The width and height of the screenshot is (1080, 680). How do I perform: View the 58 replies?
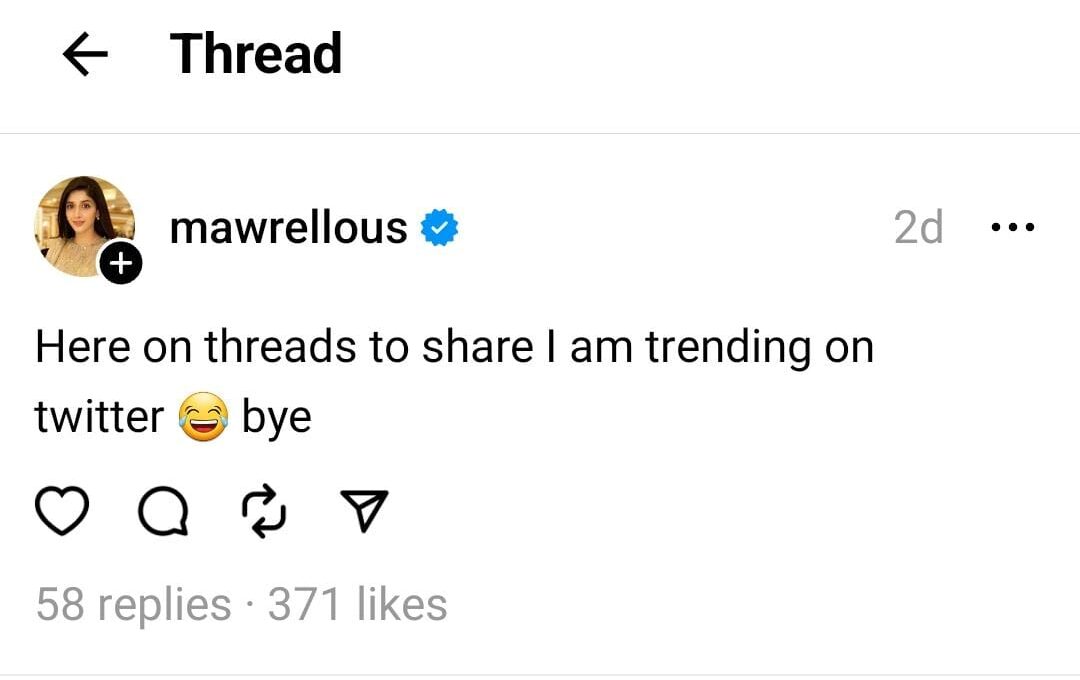pos(133,605)
